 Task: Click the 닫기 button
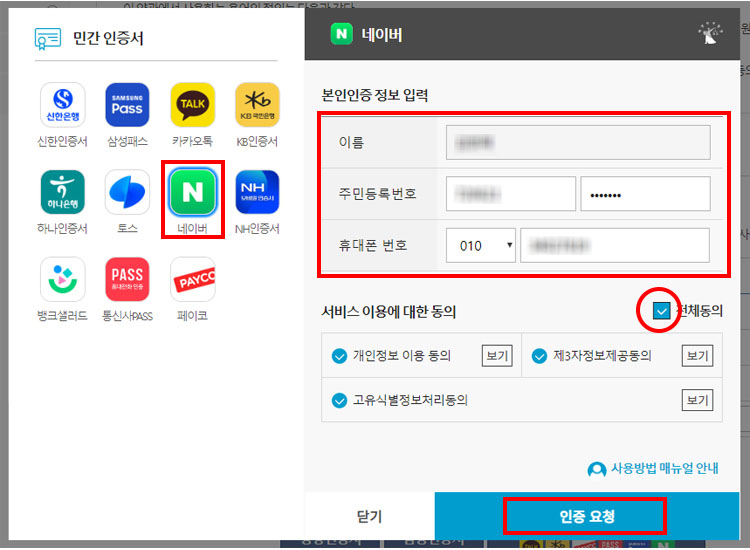click(x=369, y=516)
